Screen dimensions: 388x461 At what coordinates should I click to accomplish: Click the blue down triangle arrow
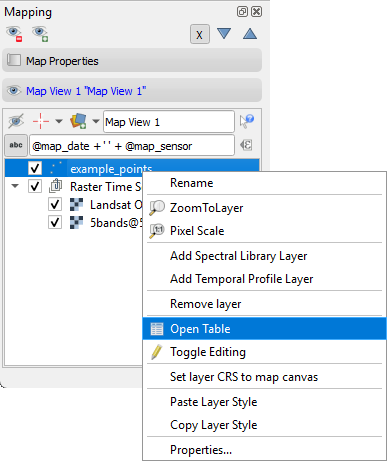[x=224, y=33]
